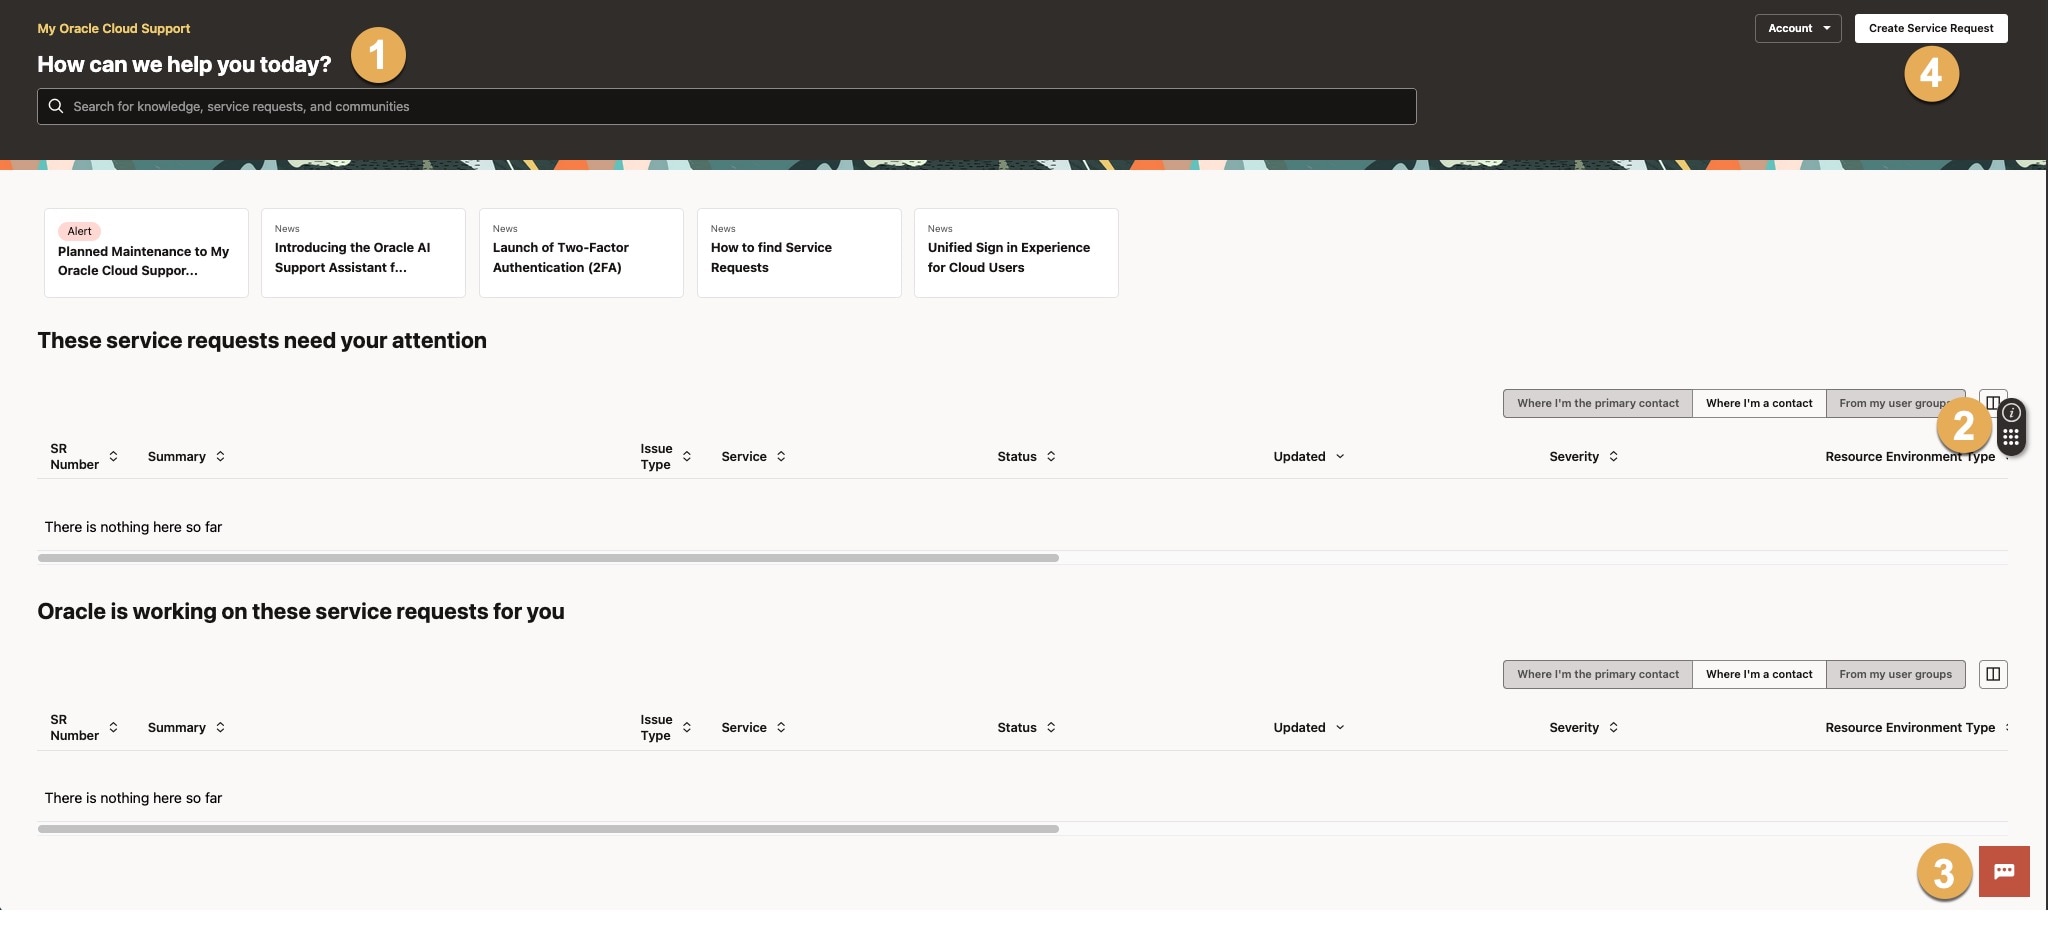Sort attention table by Status

1051,456
